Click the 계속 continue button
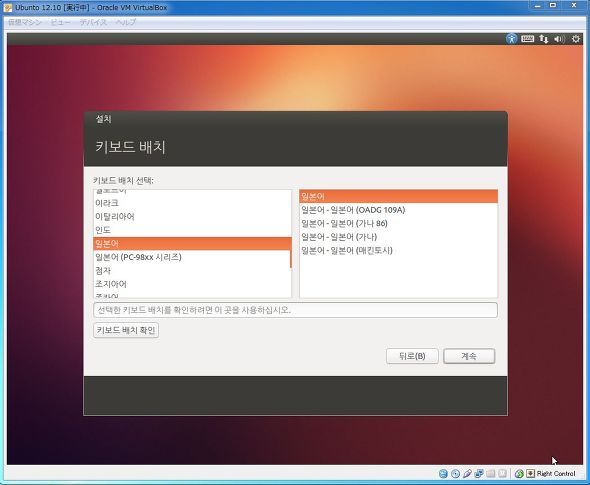 [469, 356]
